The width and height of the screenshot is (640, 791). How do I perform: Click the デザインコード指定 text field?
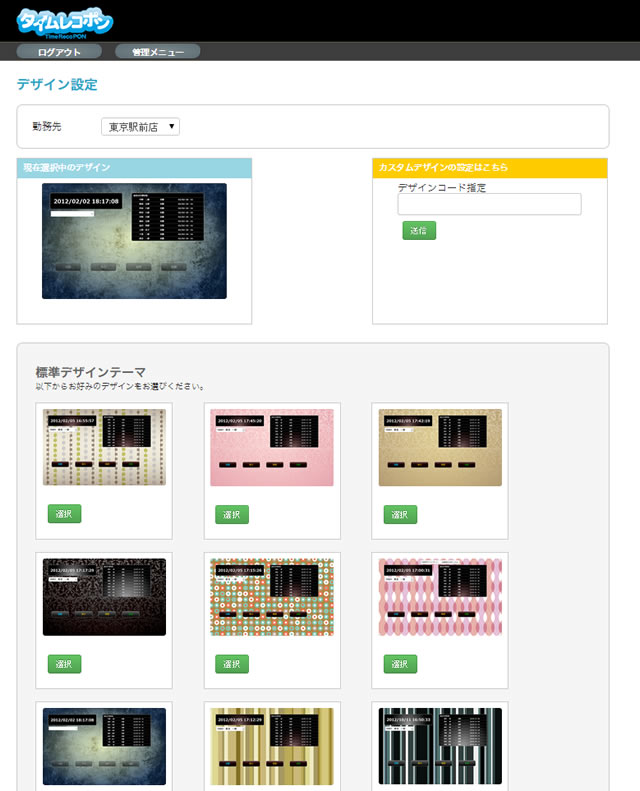pyautogui.click(x=489, y=204)
